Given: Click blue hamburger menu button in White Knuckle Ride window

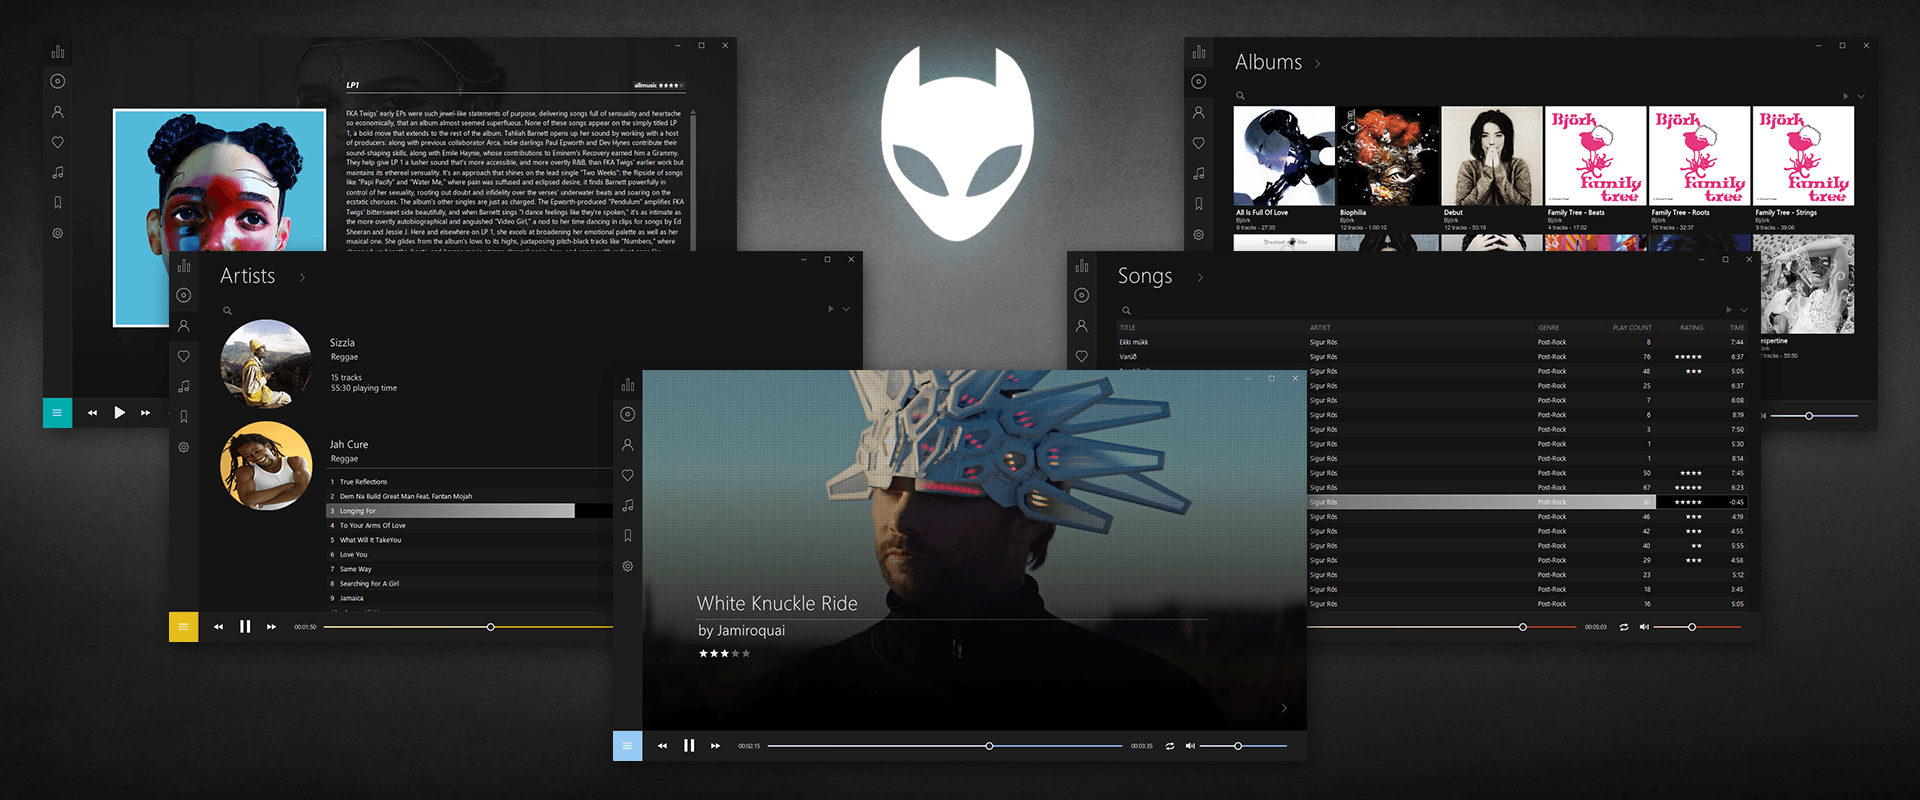Looking at the screenshot, I should pos(628,746).
